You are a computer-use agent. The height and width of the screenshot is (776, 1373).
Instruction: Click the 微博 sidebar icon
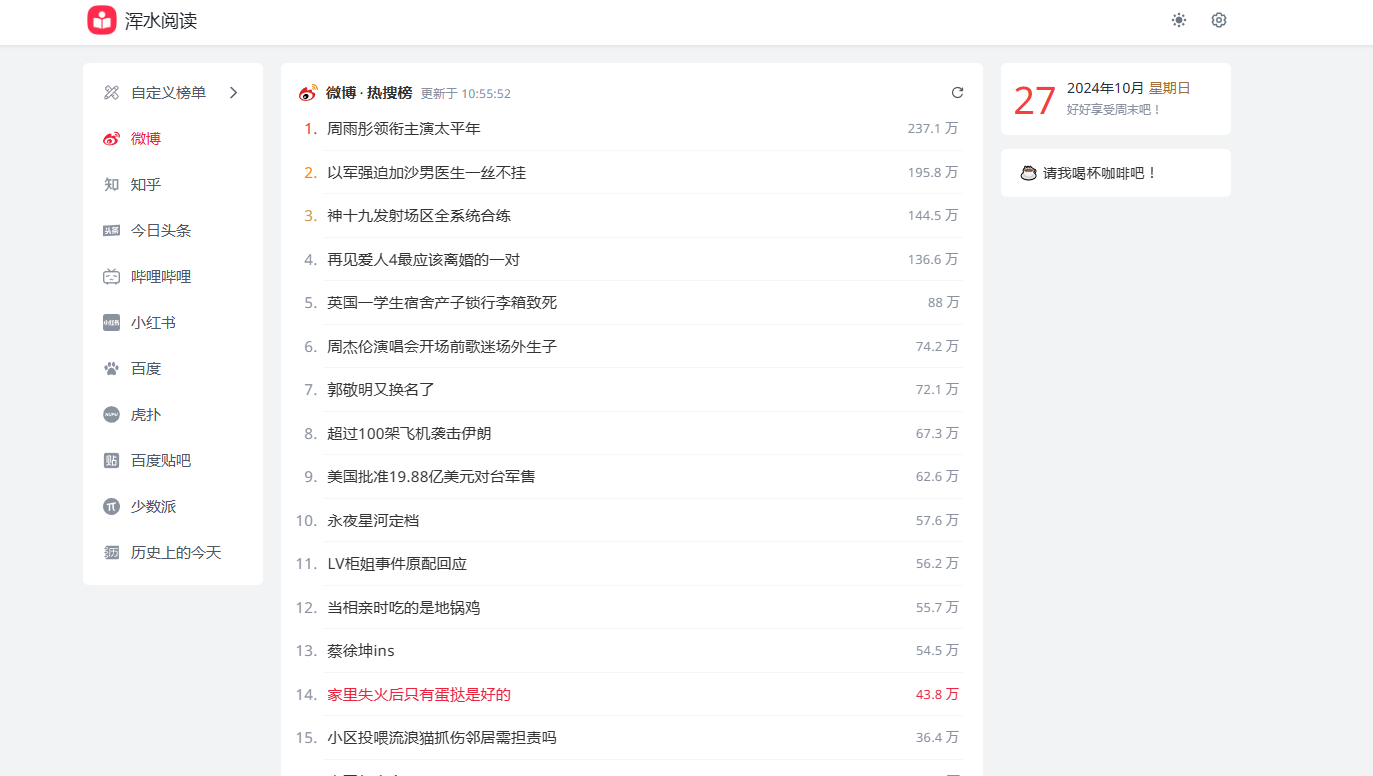pos(111,139)
